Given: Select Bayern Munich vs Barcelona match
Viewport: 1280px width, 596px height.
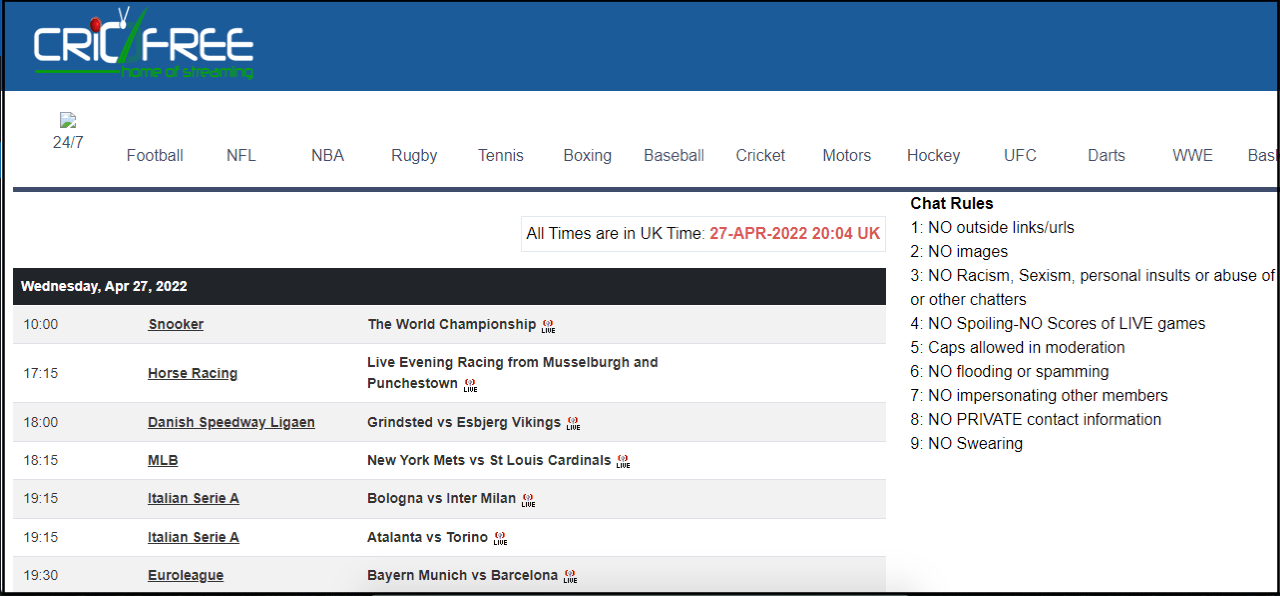Looking at the screenshot, I should tap(463, 575).
